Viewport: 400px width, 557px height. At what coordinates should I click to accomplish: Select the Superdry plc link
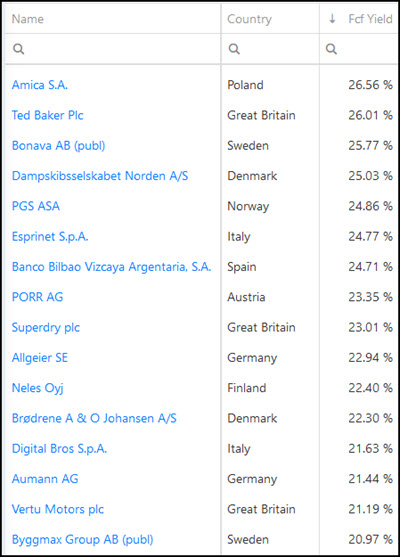(x=46, y=328)
